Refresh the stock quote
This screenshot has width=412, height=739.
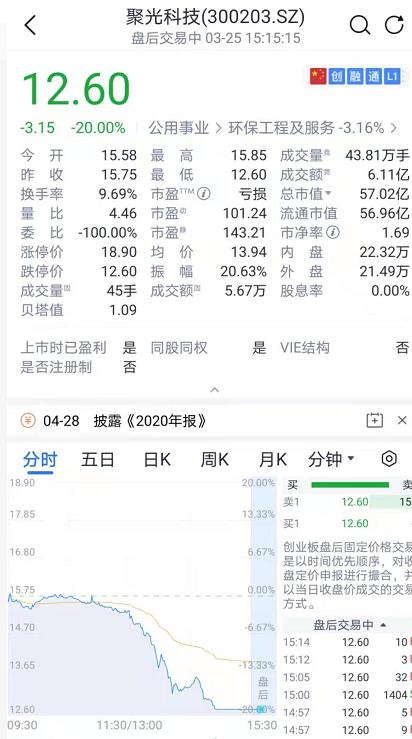pyautogui.click(x=394, y=25)
